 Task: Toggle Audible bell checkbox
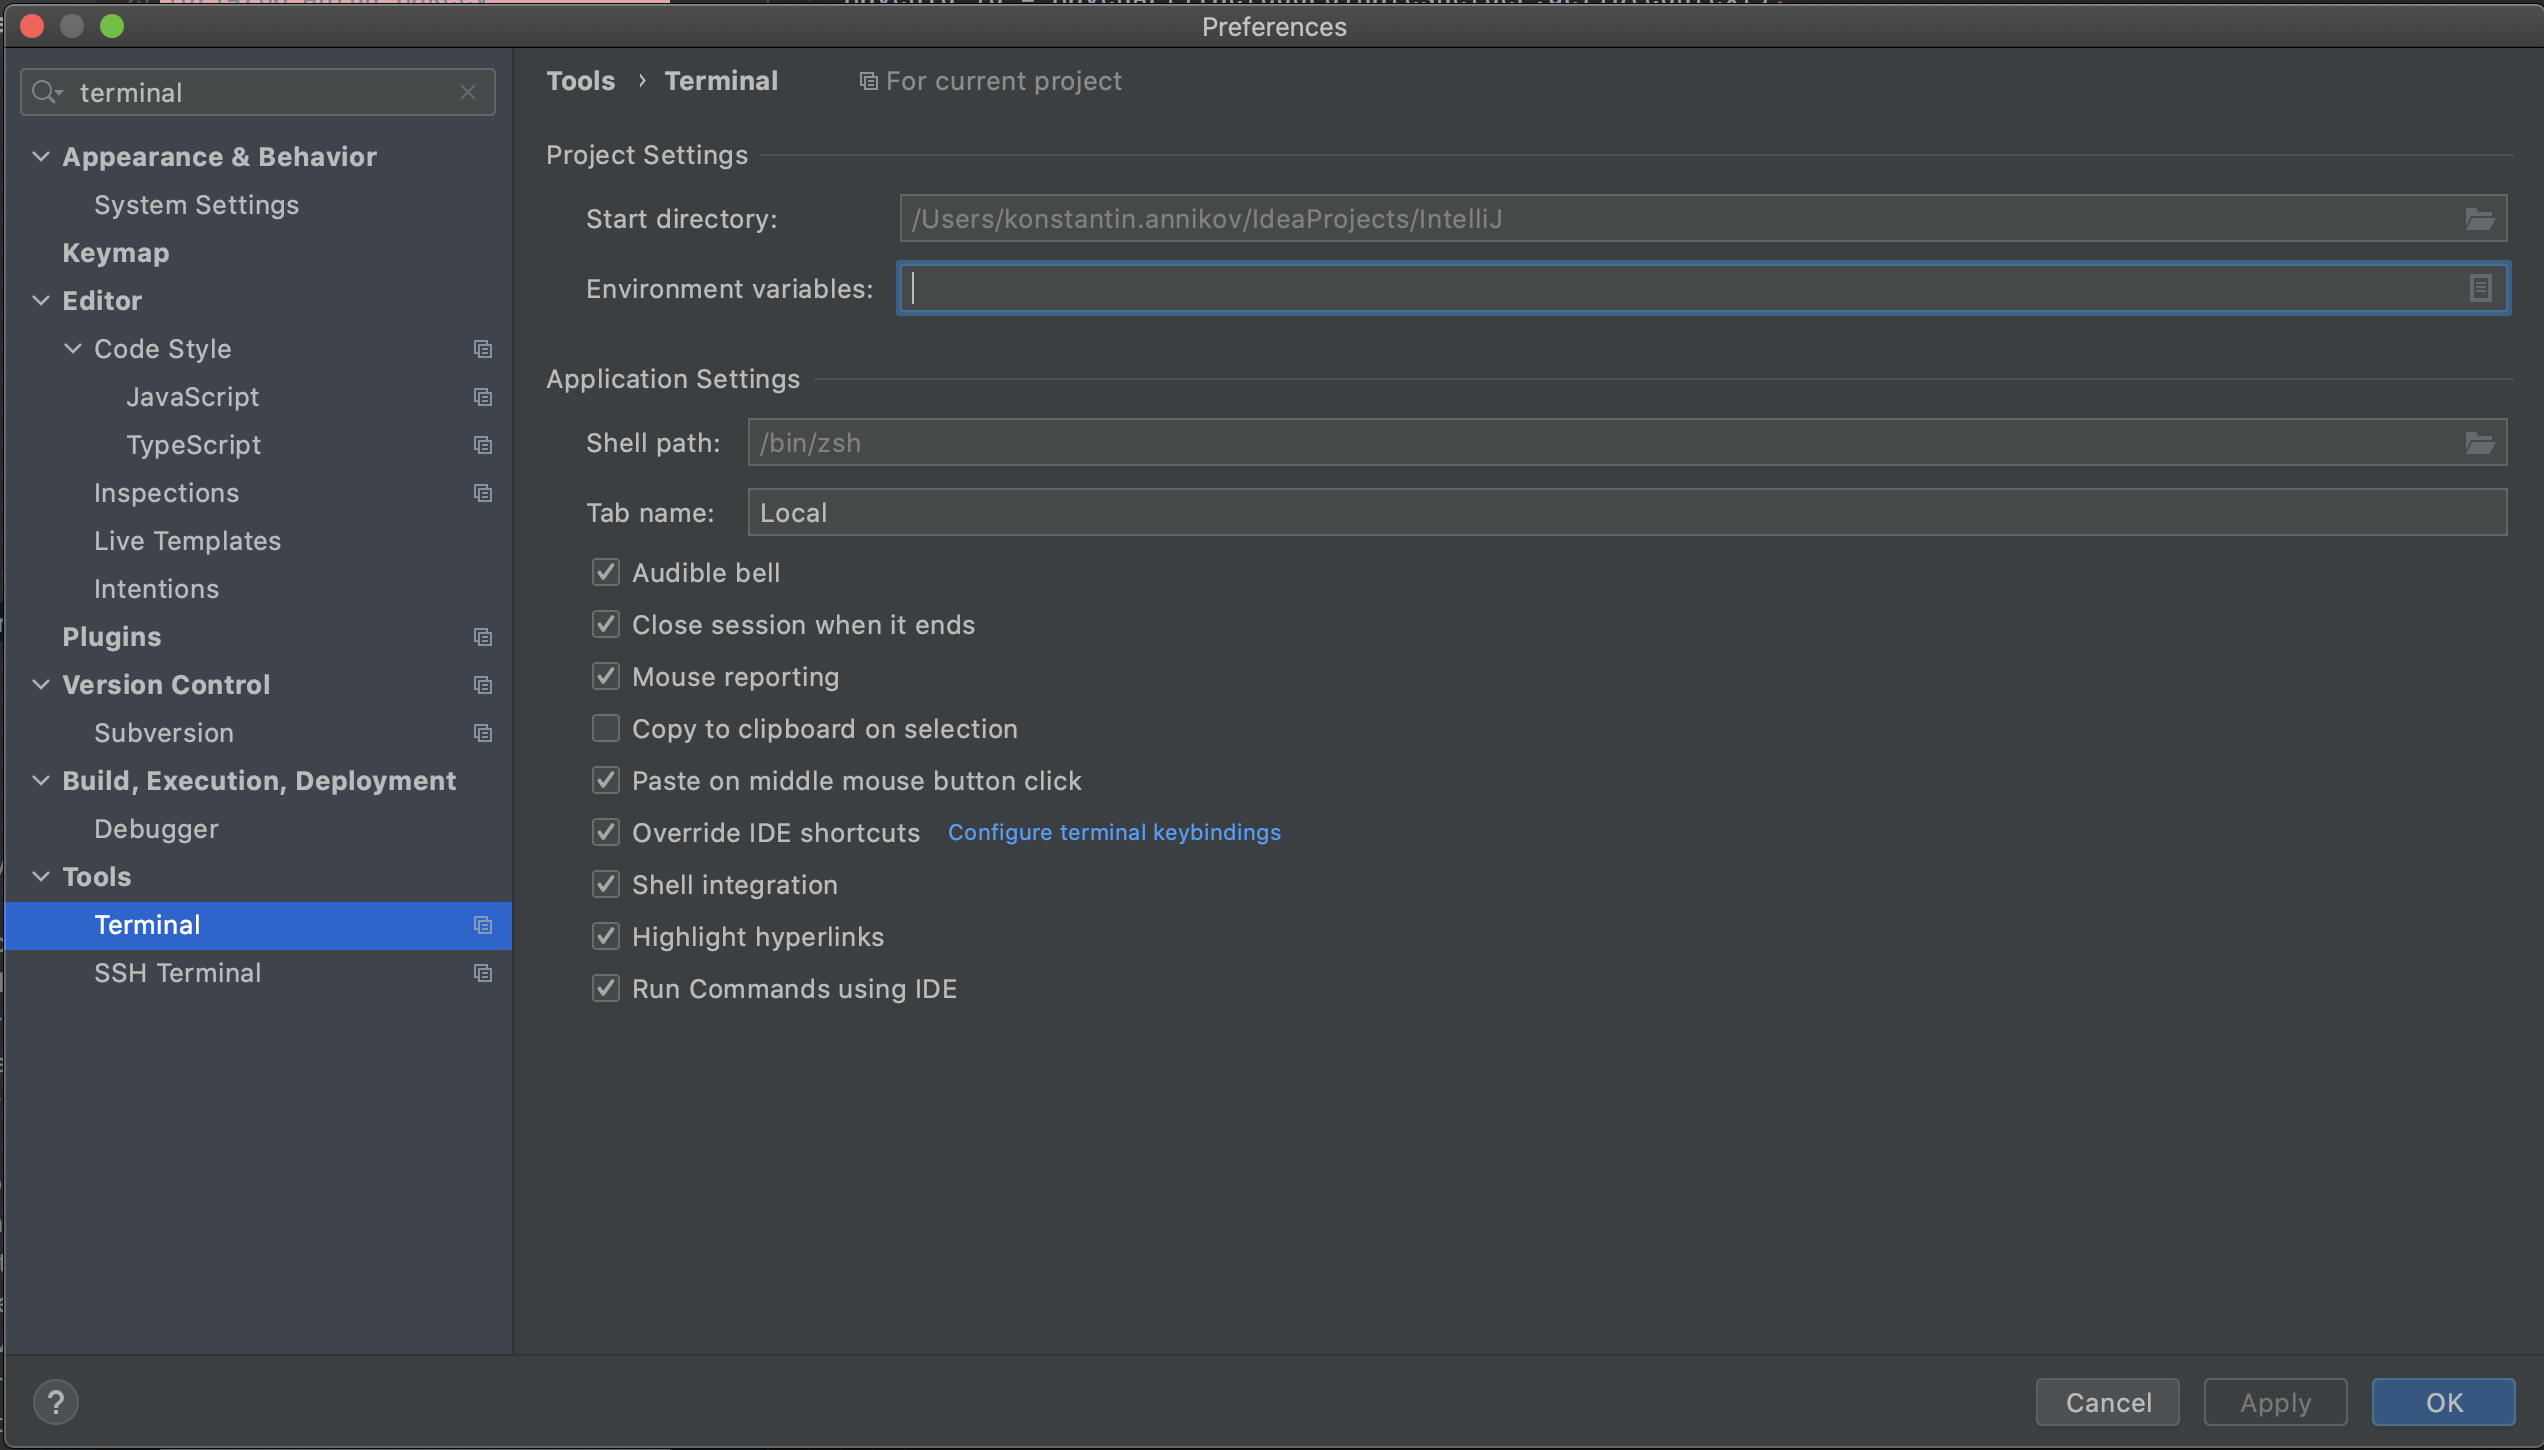pyautogui.click(x=606, y=572)
